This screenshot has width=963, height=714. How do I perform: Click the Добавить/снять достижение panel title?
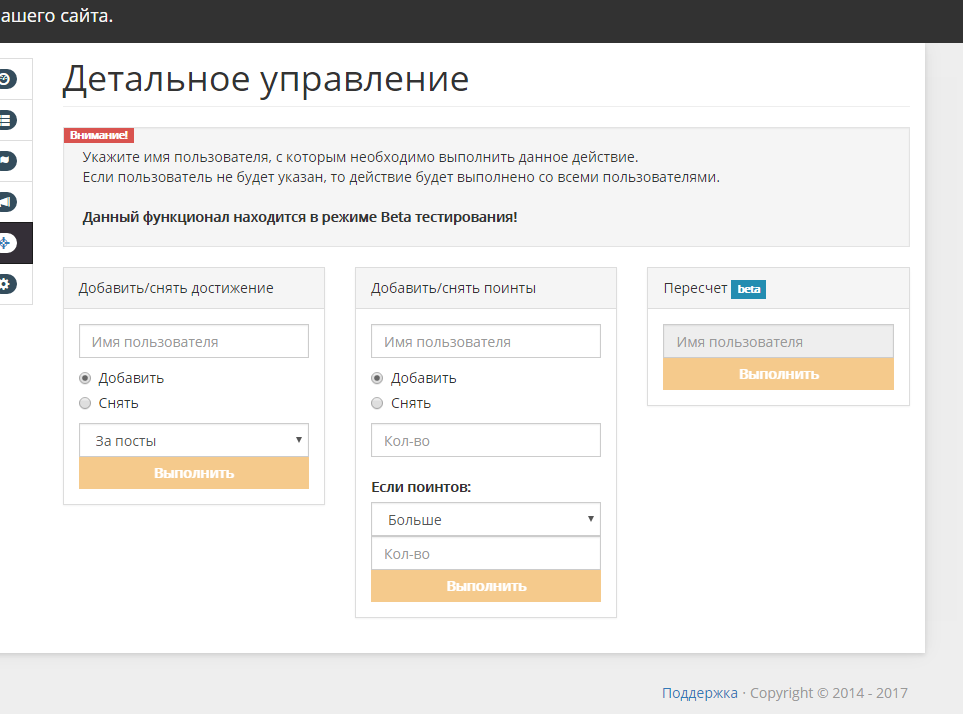coord(176,288)
